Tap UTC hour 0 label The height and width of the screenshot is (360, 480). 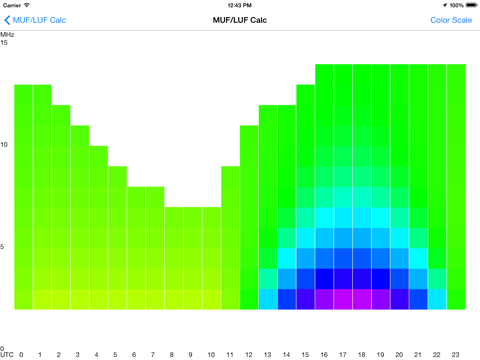coord(21,354)
